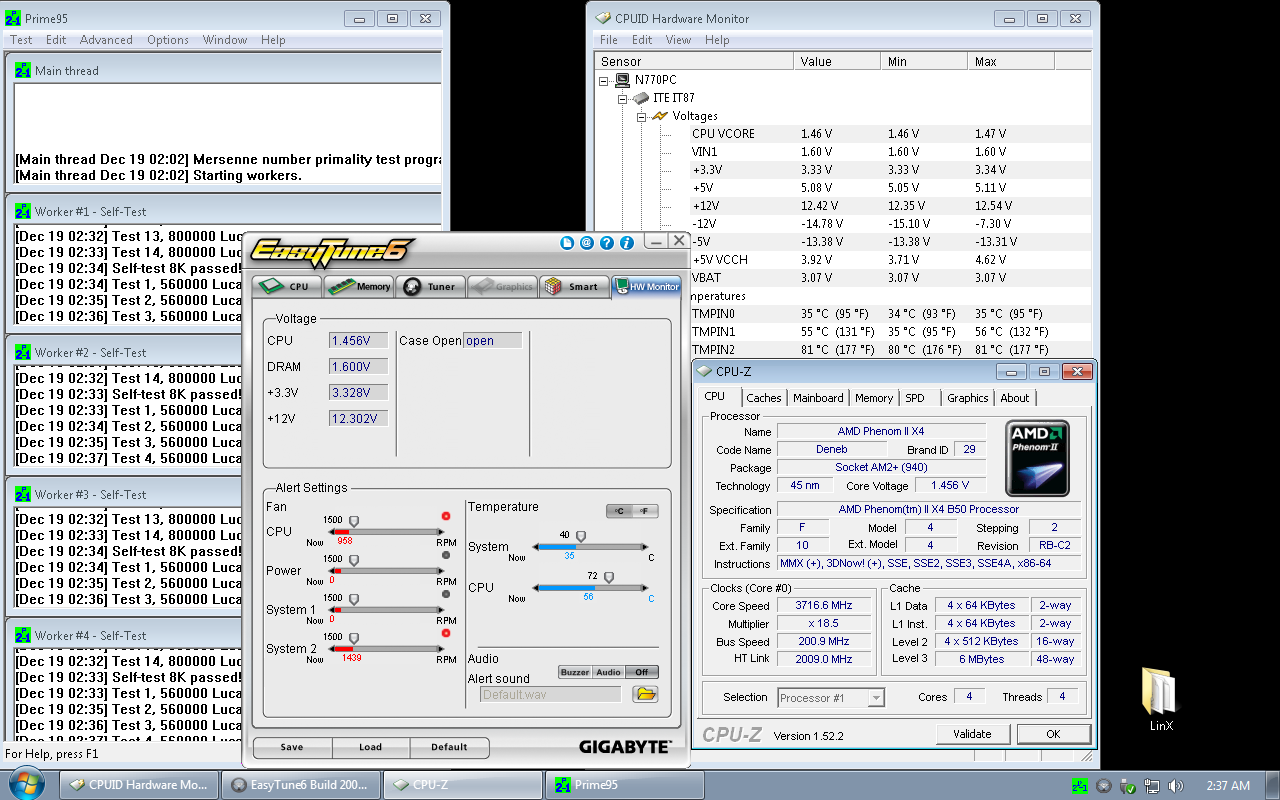Click the Worker #2 window icon
This screenshot has width=1280, height=800.
pos(24,353)
